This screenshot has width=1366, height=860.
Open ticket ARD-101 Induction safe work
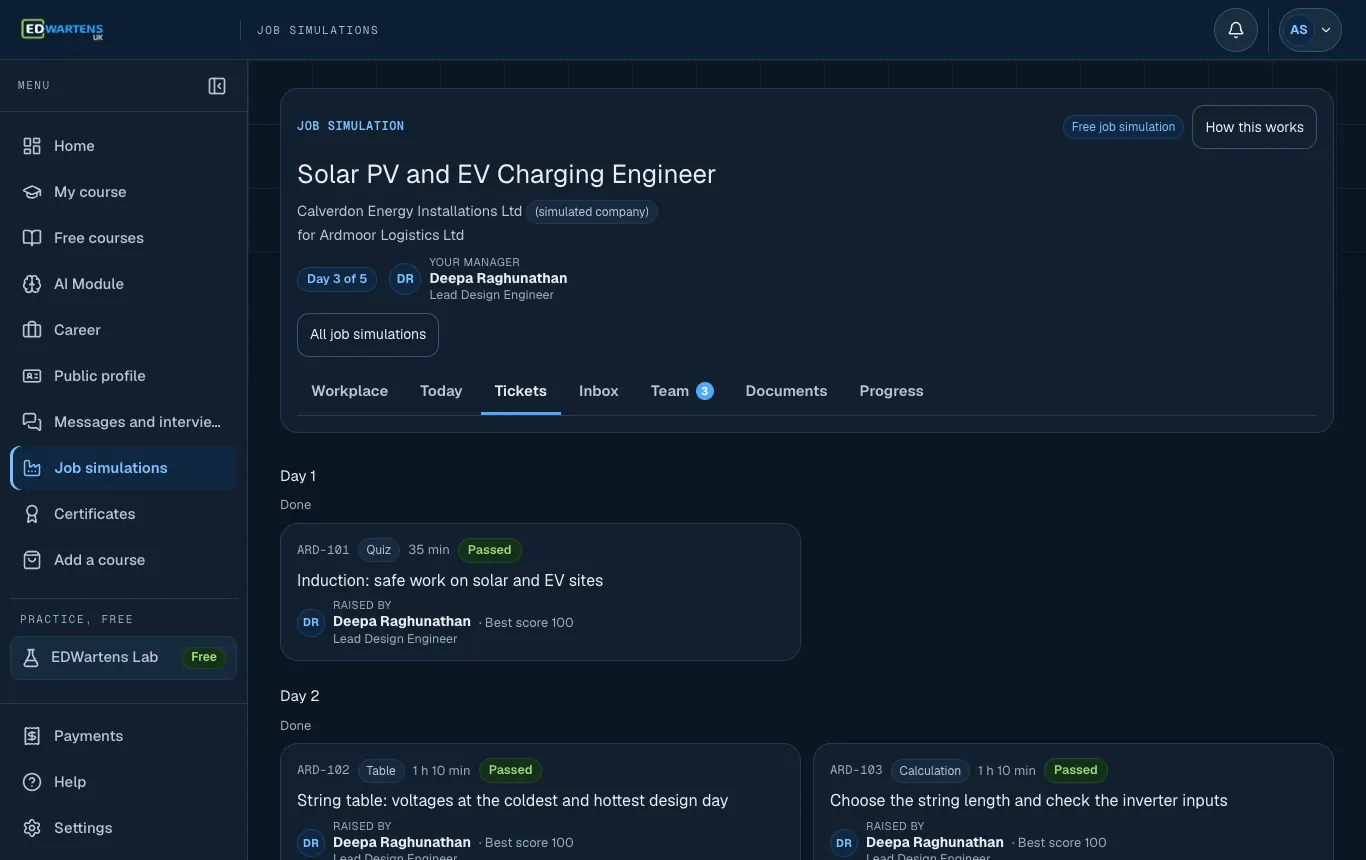point(540,592)
